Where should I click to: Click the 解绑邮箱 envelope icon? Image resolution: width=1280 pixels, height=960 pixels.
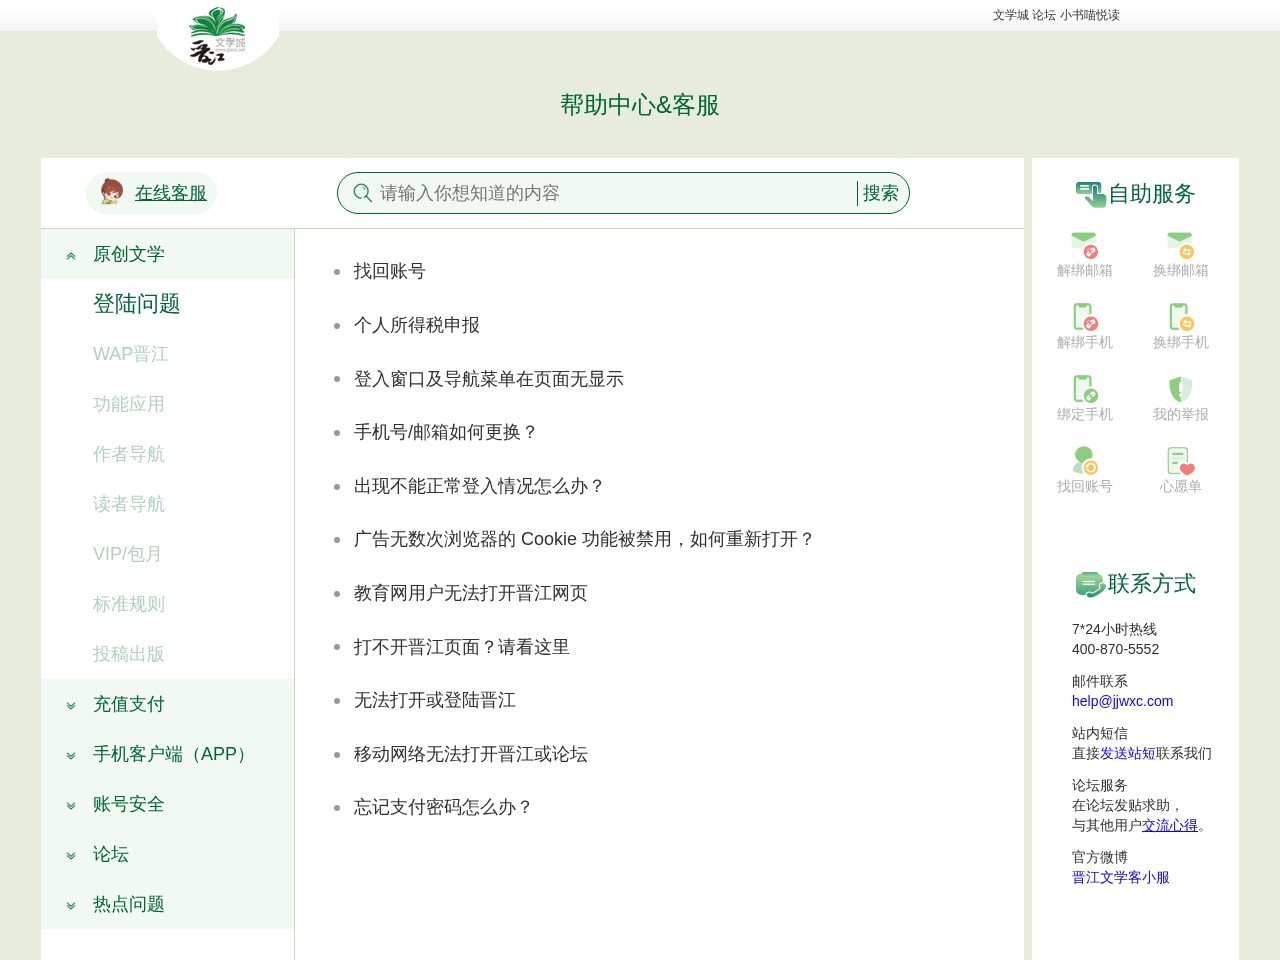(x=1085, y=245)
